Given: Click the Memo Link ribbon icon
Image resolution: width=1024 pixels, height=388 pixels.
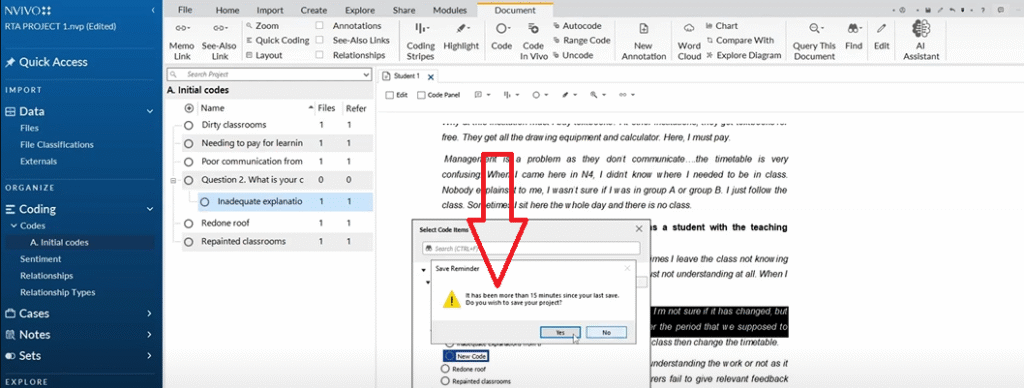Looking at the screenshot, I should [182, 28].
